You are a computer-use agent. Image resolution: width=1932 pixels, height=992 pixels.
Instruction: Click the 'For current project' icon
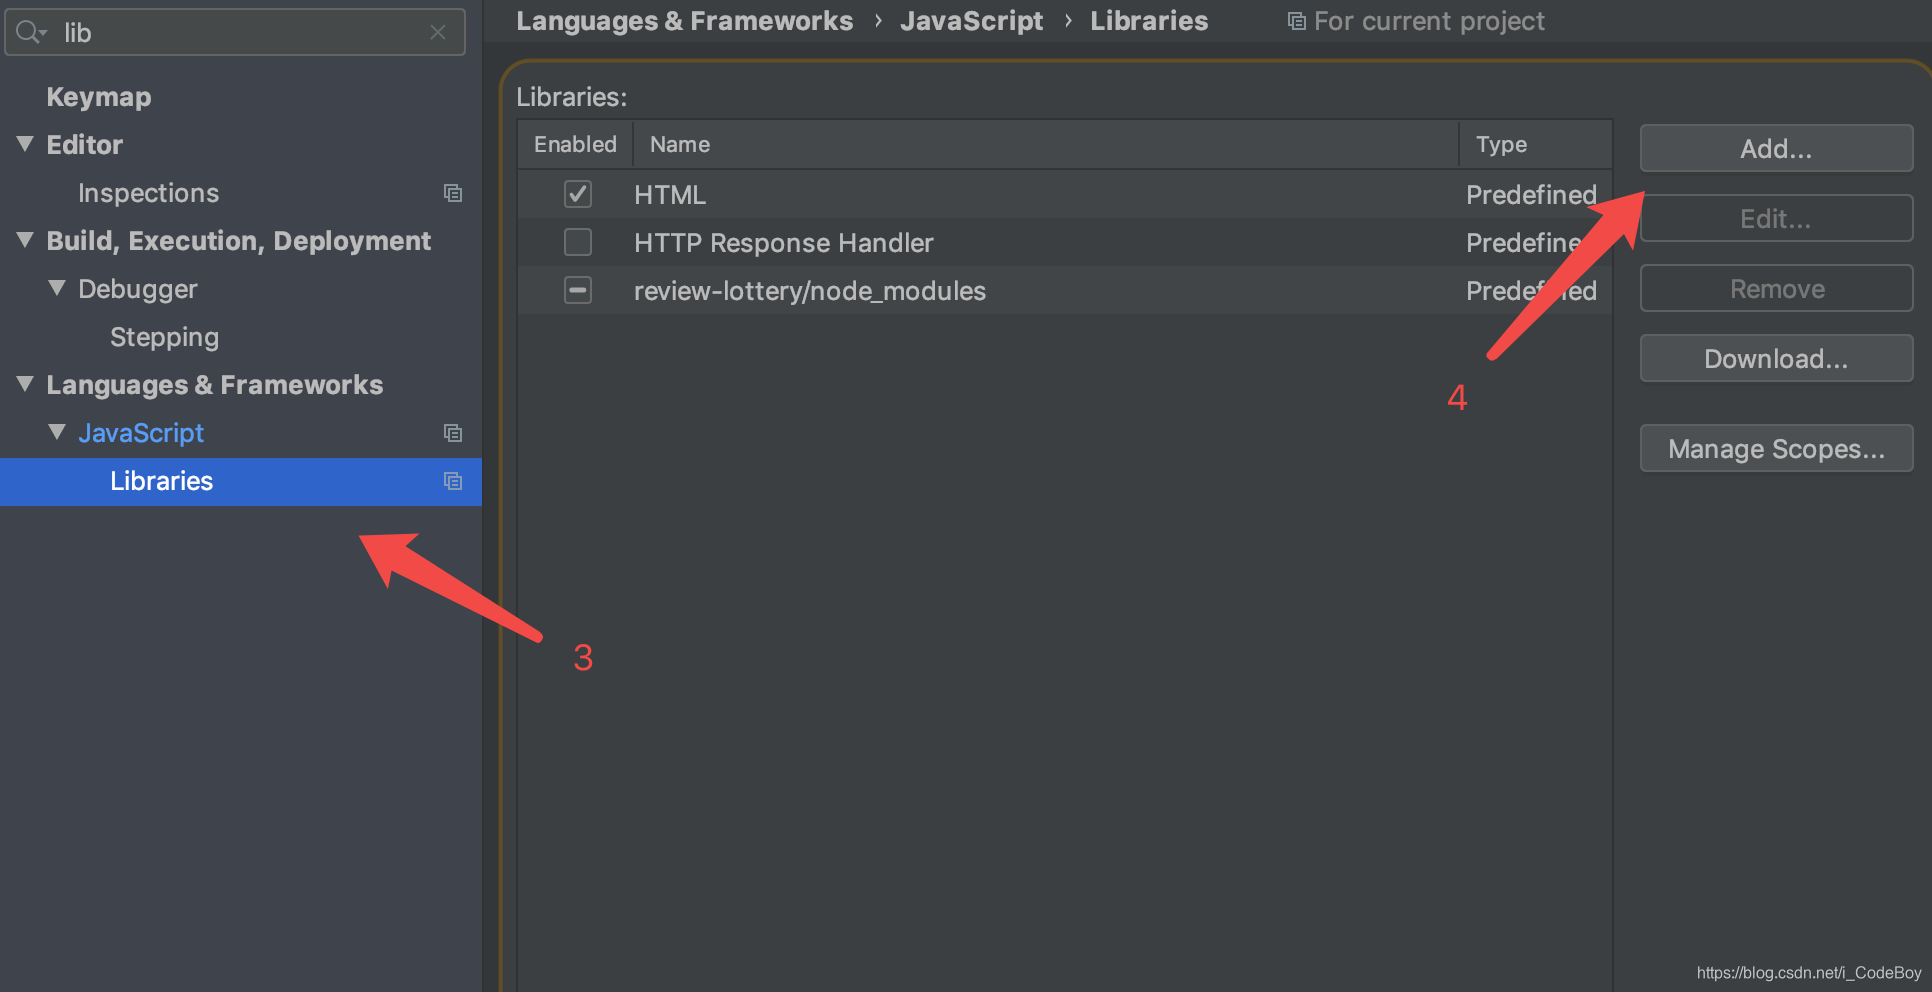[x=1297, y=21]
